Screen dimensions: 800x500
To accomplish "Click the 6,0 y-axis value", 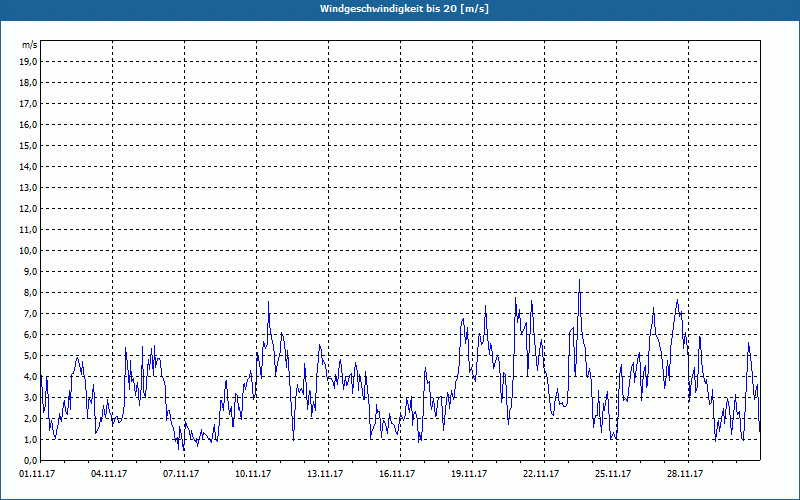I will (x=30, y=335).
